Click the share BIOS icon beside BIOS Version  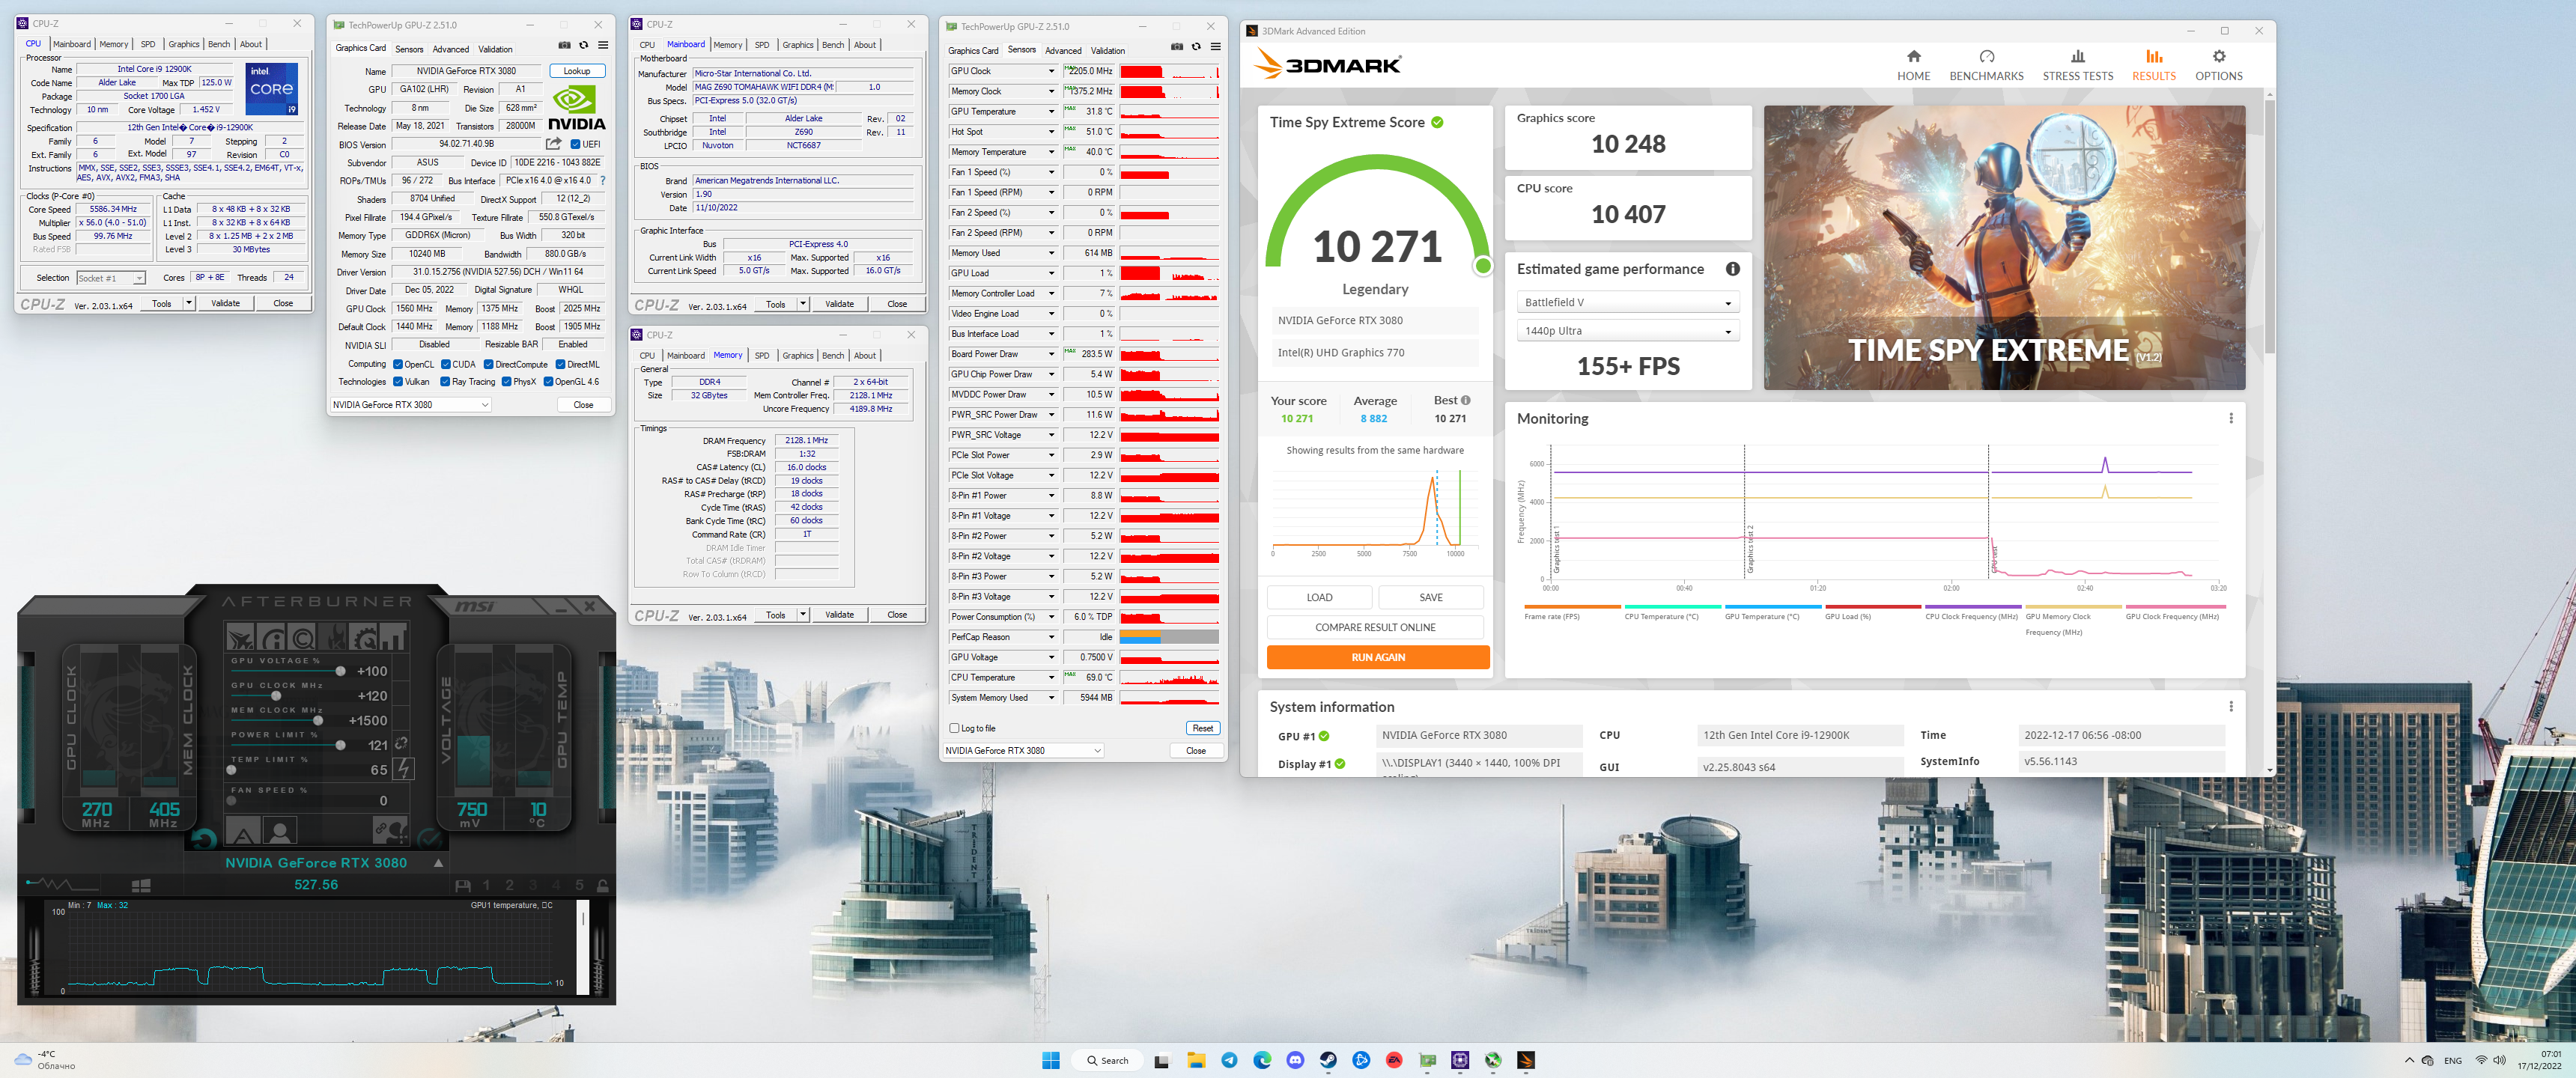tap(553, 144)
